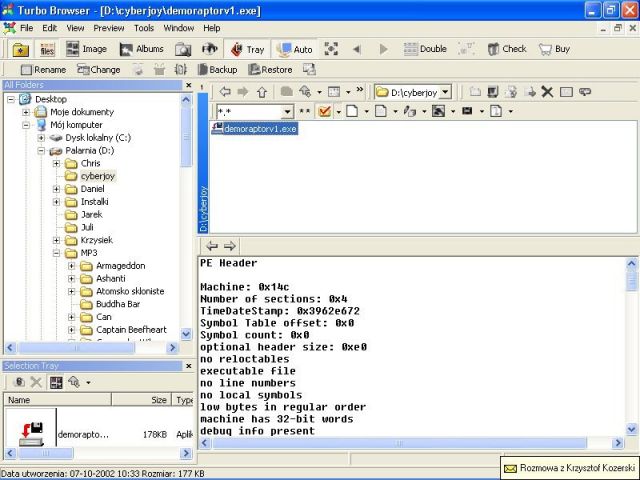Click the Backup button
Screen dimensions: 640x480
[x=217, y=70]
